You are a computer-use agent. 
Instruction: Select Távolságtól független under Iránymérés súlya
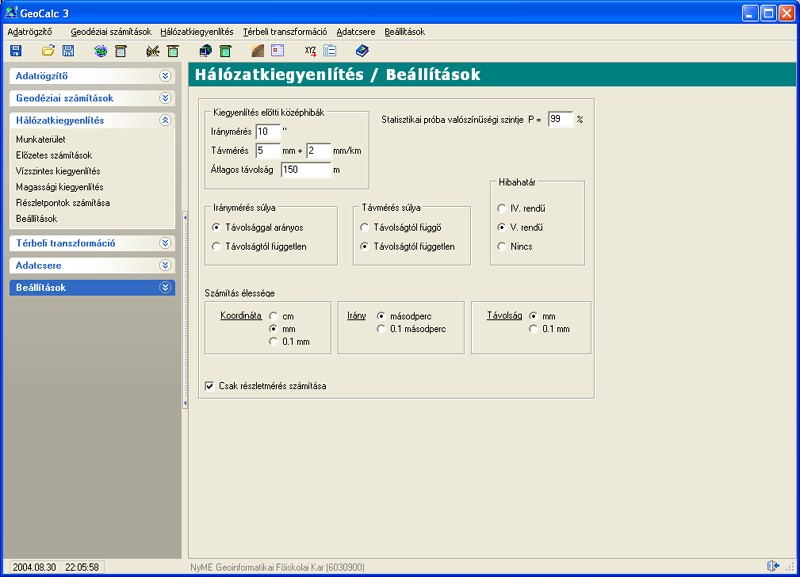pos(216,246)
